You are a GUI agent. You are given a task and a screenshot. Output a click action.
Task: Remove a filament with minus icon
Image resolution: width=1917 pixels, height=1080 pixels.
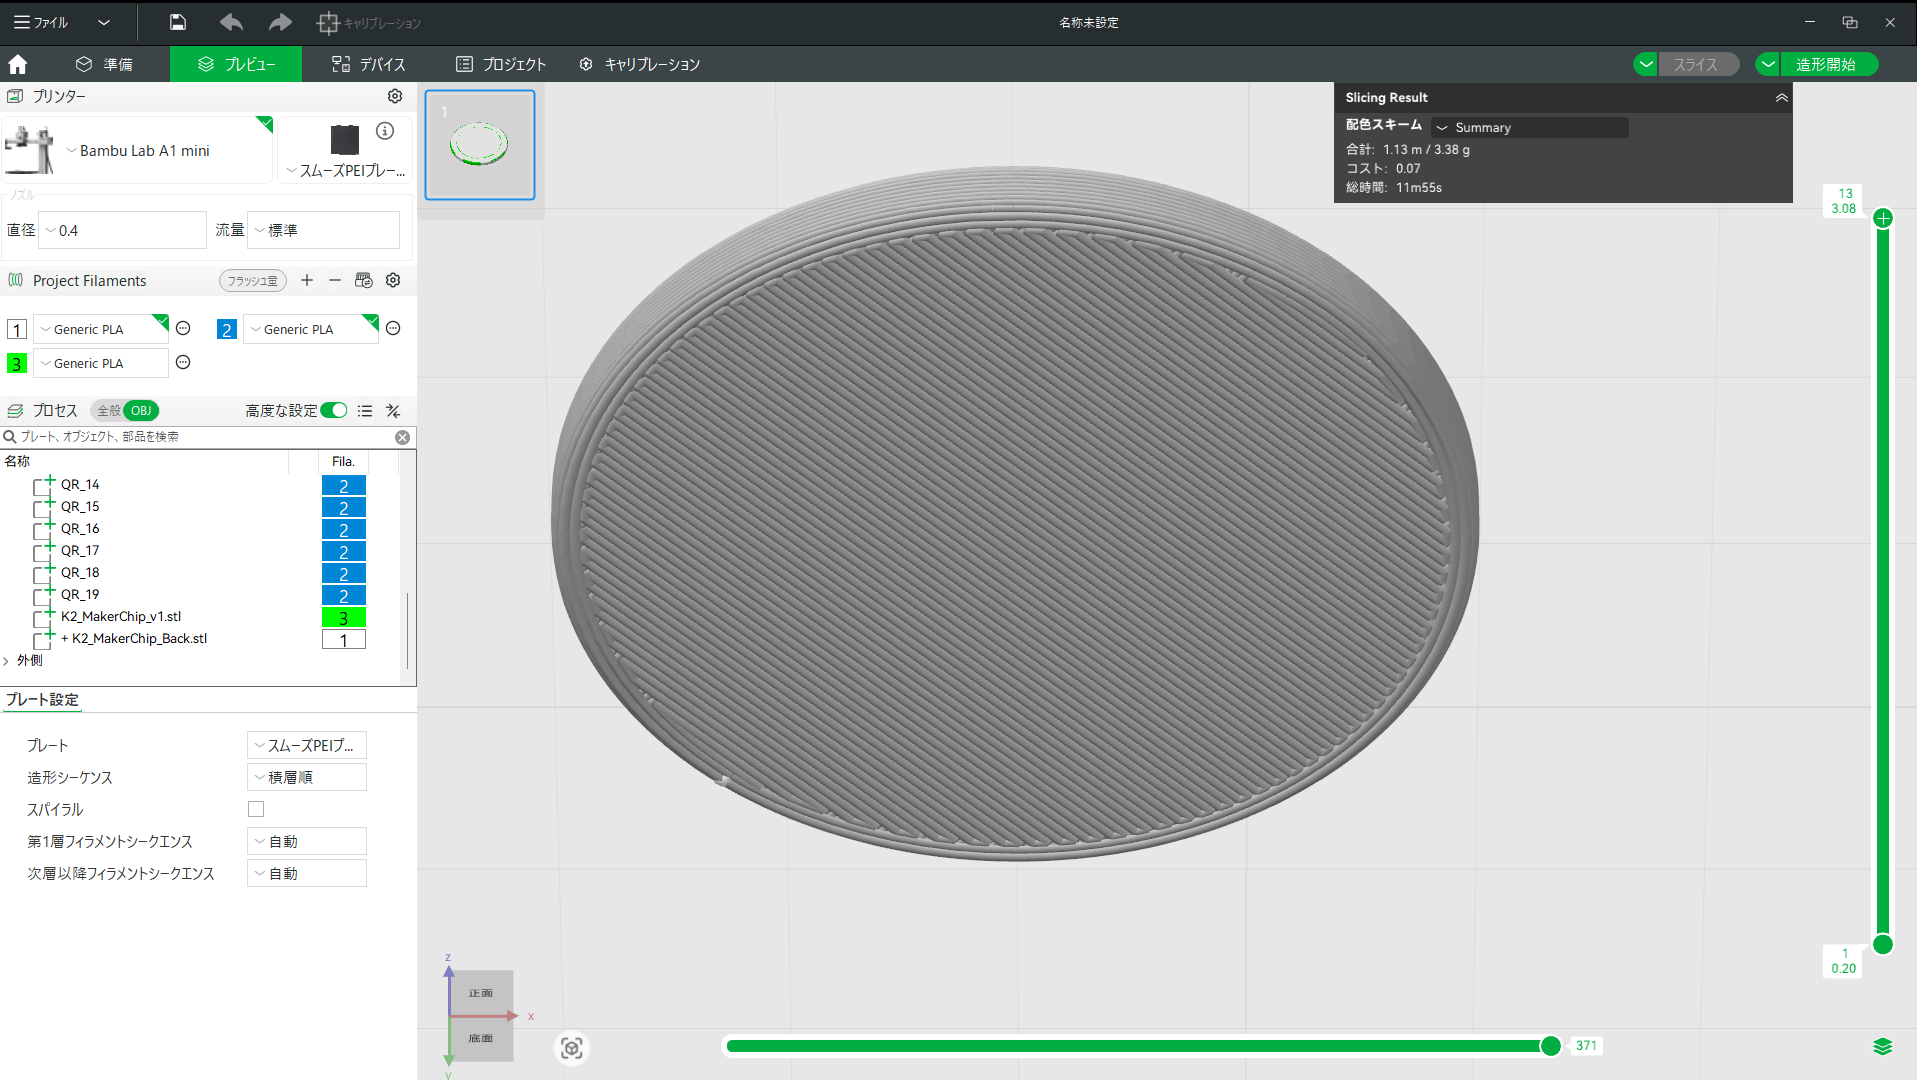335,280
